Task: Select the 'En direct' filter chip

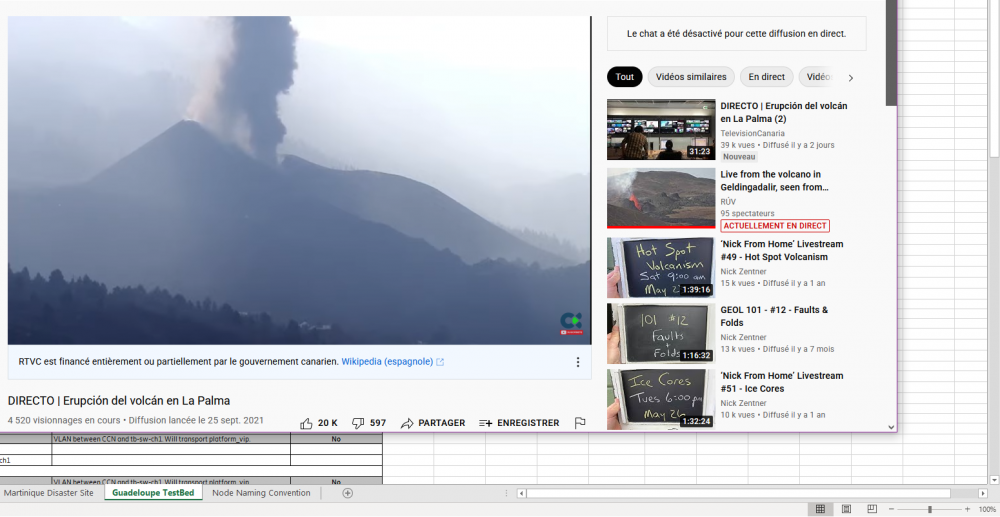Action: pyautogui.click(x=766, y=77)
